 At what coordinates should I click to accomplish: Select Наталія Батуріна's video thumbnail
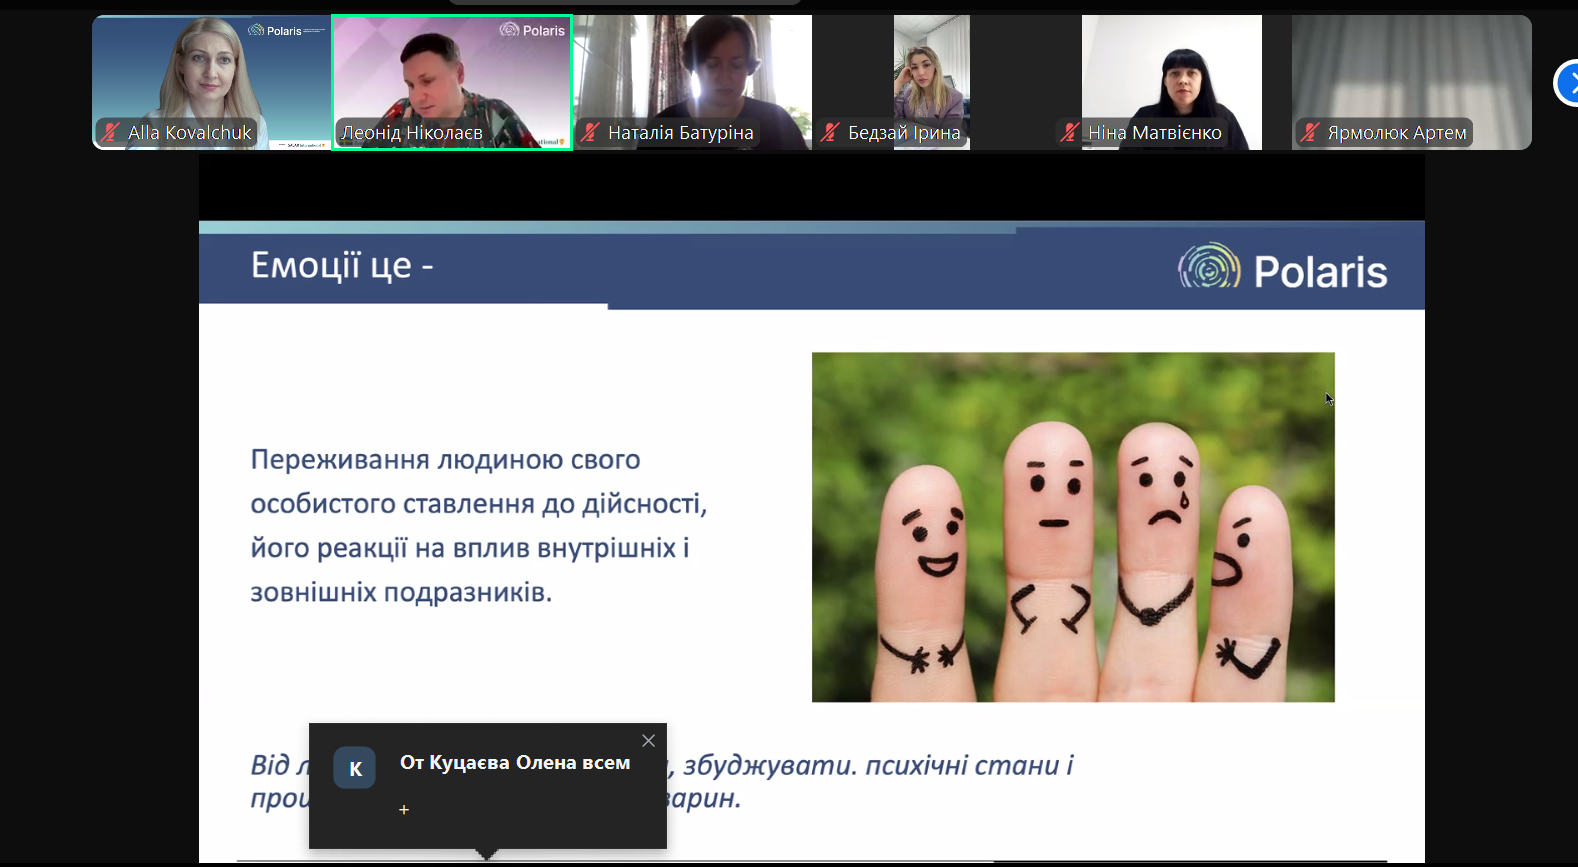692,82
